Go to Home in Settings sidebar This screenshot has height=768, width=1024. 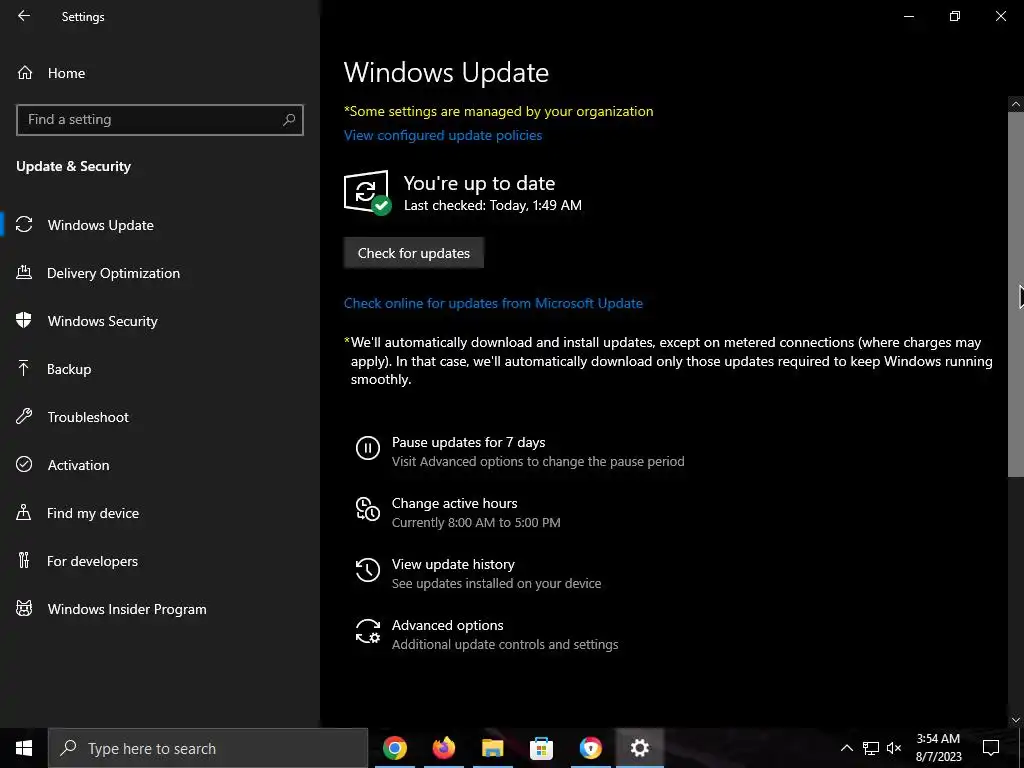click(160, 73)
